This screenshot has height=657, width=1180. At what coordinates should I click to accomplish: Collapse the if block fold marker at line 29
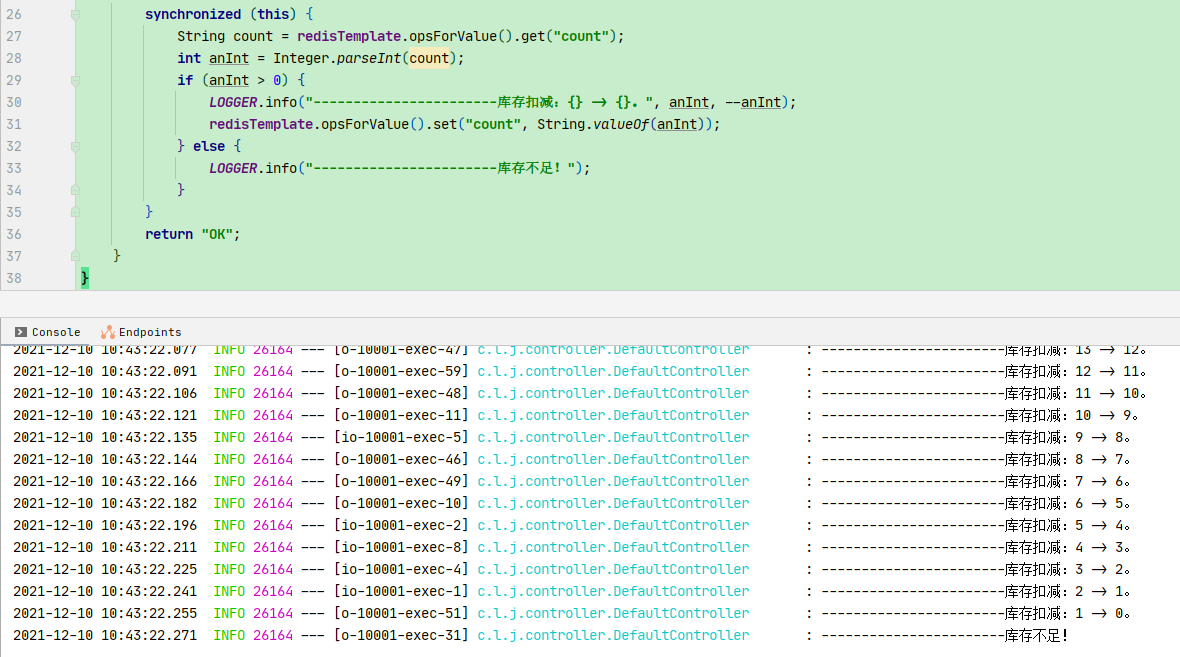[75, 81]
